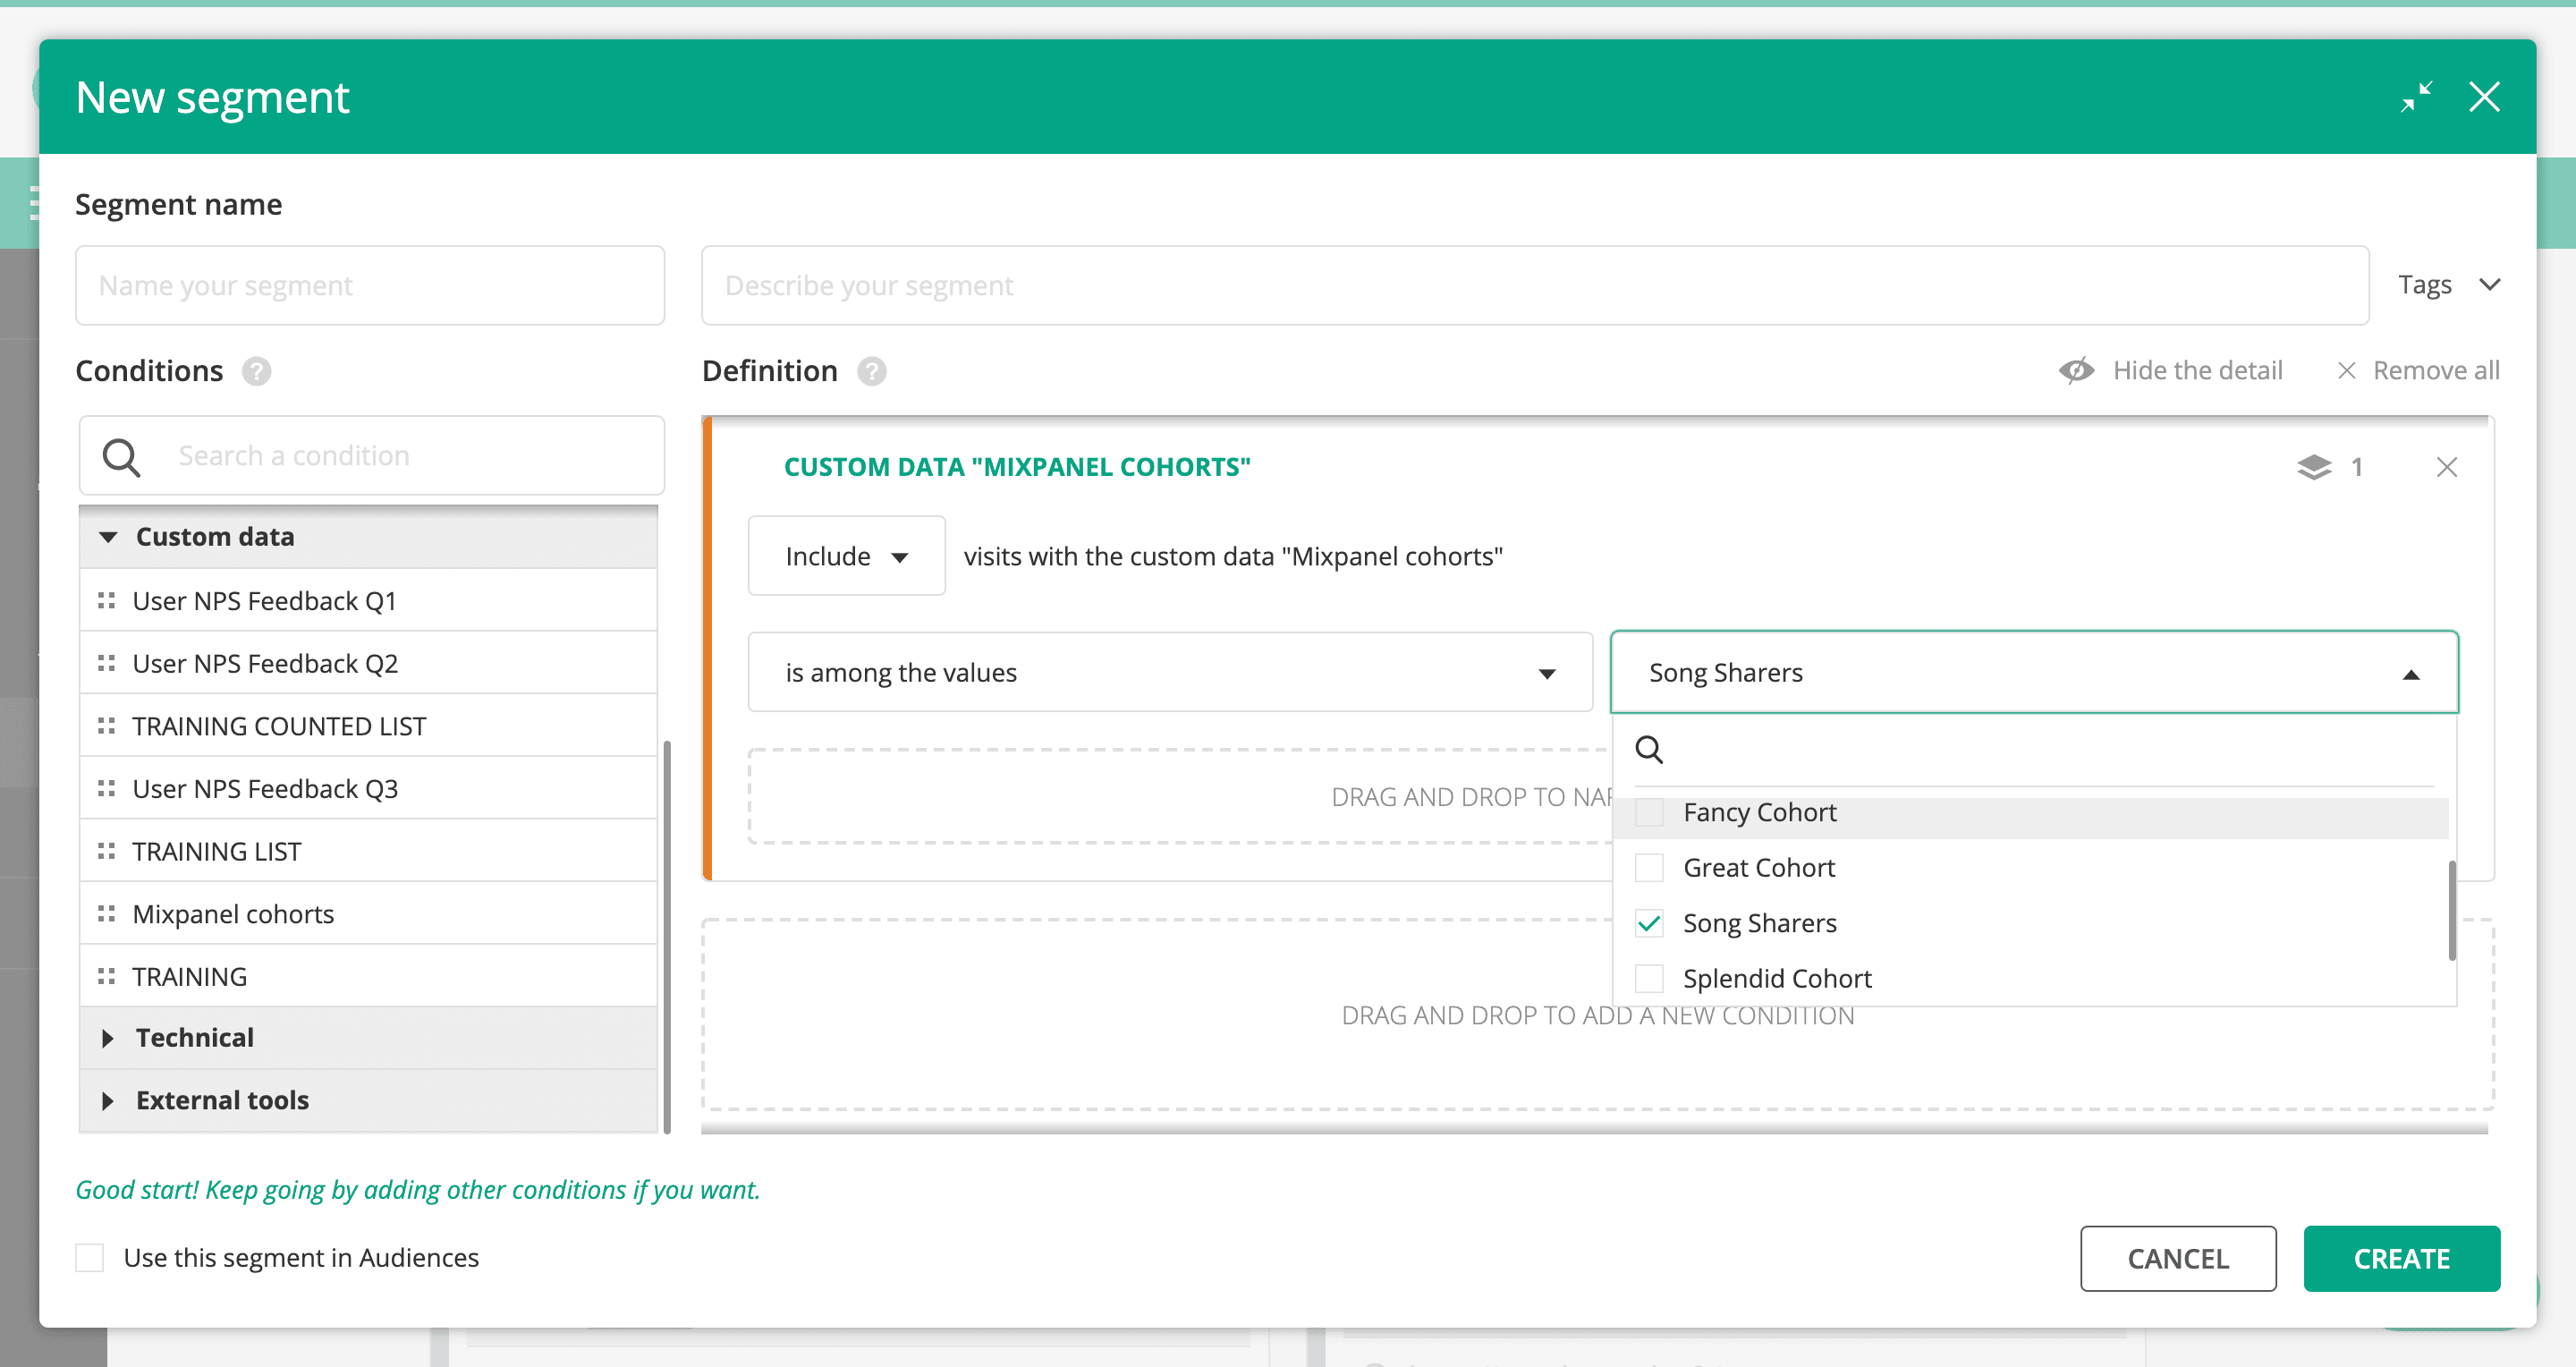
Task: Check the Great Cohort checkbox
Action: tap(1649, 868)
